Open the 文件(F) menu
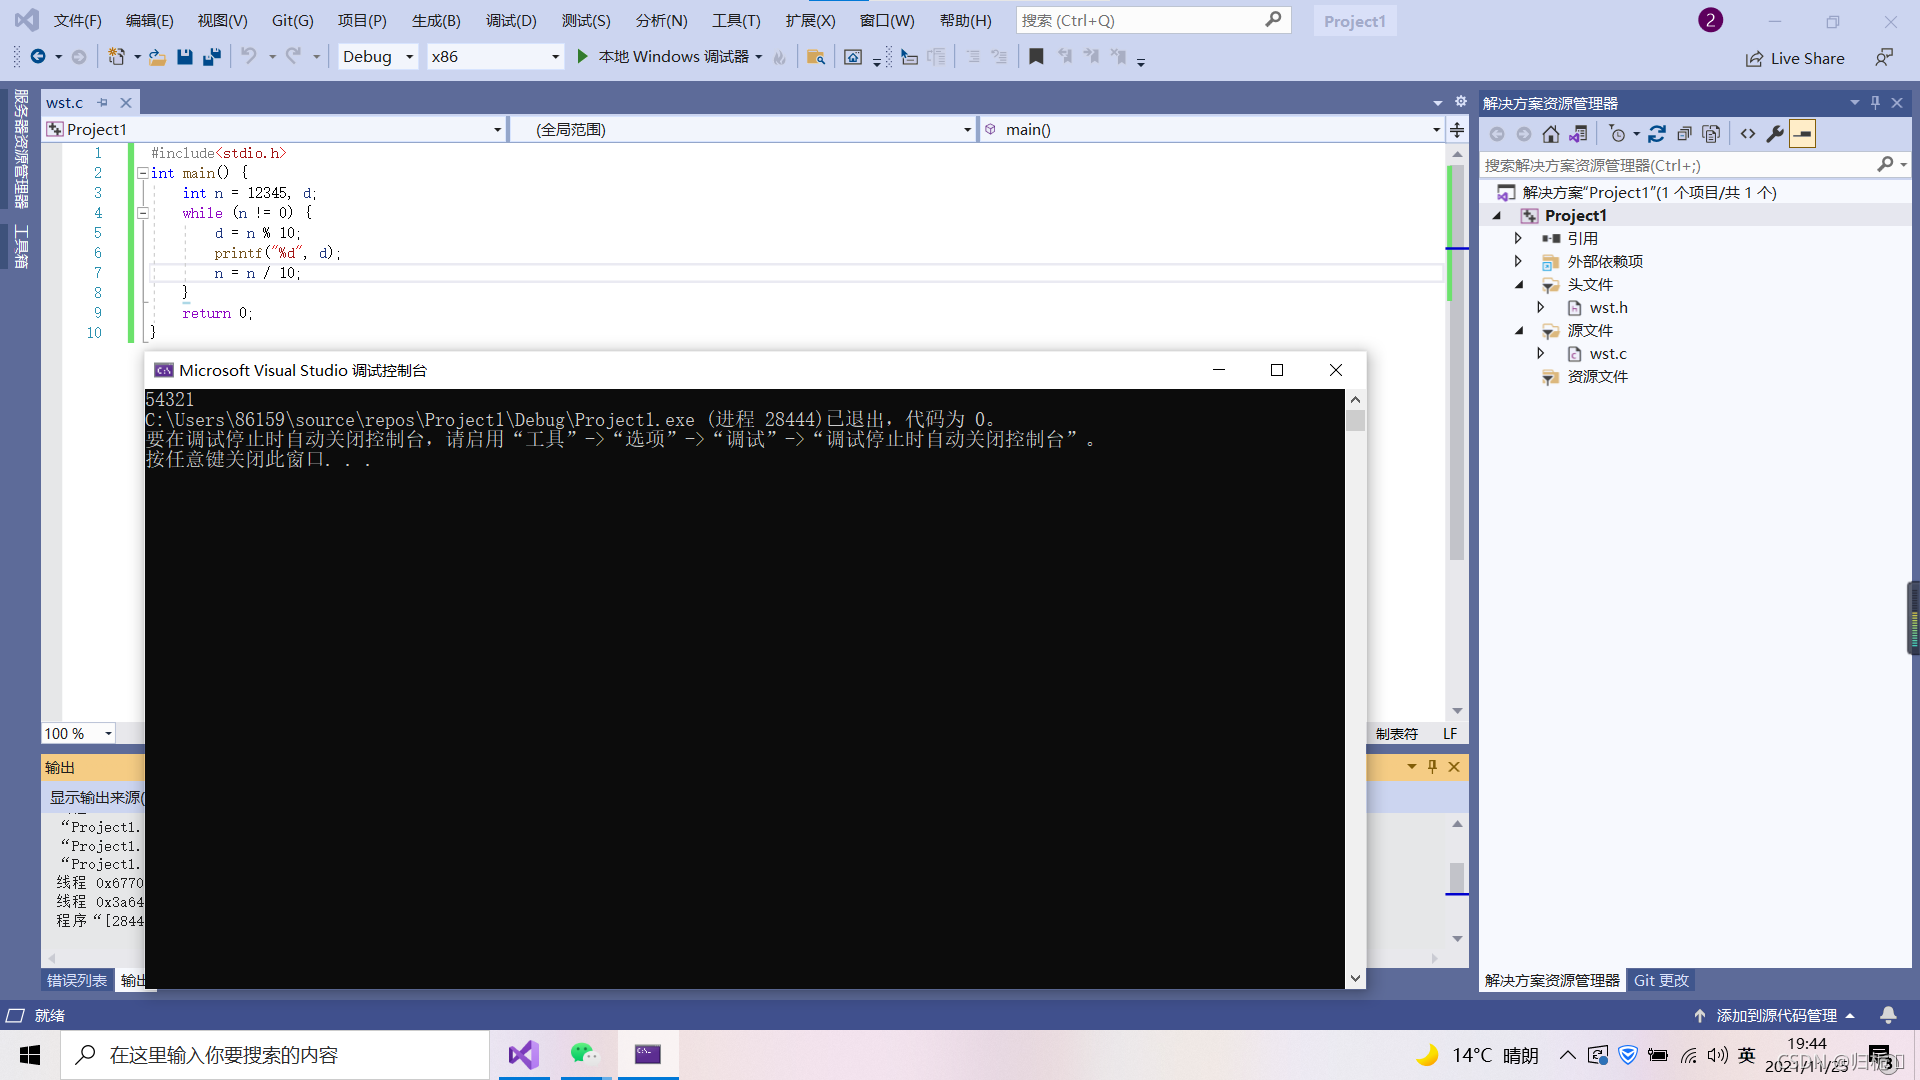Viewport: 1920px width, 1080px height. 77,21
